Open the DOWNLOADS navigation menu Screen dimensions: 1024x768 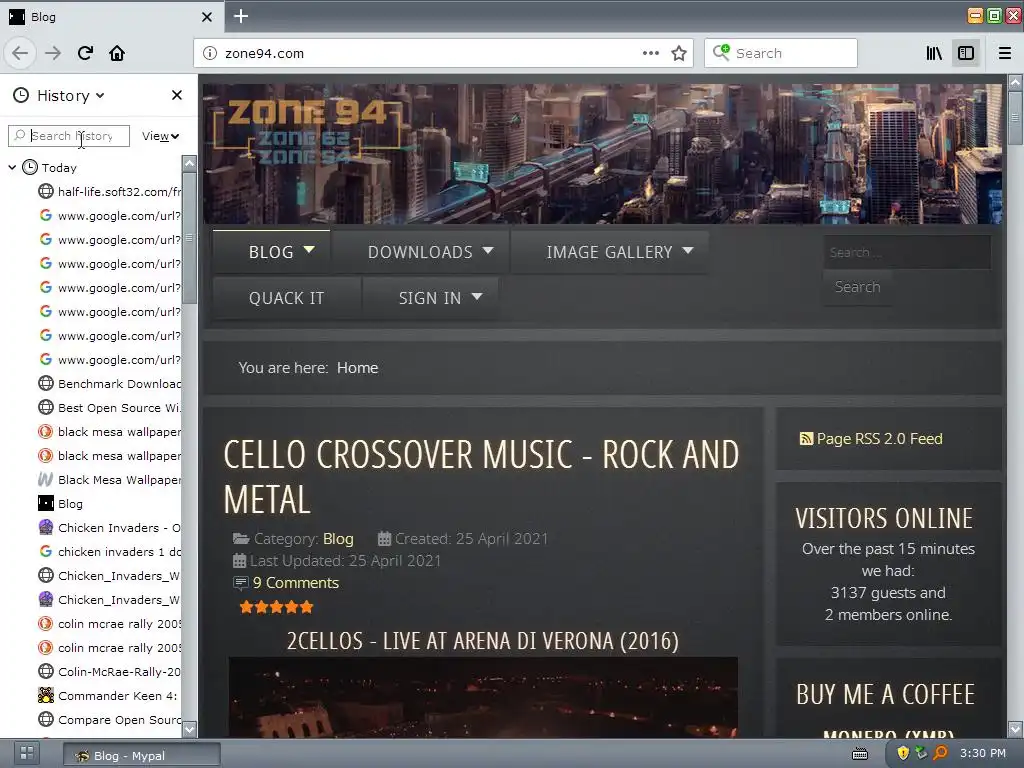(420, 252)
